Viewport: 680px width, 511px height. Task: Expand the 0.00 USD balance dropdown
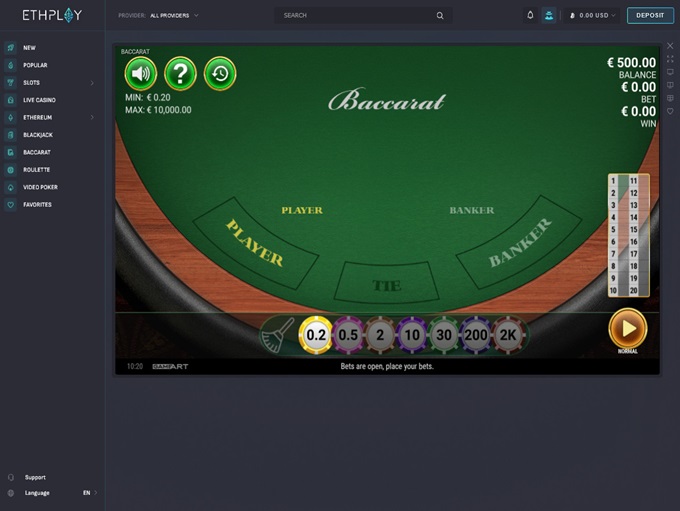(x=592, y=15)
